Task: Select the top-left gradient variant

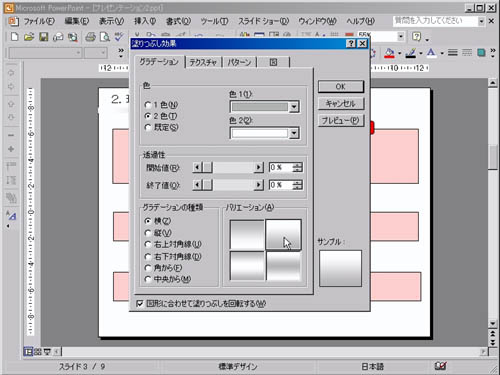Action: click(x=247, y=235)
